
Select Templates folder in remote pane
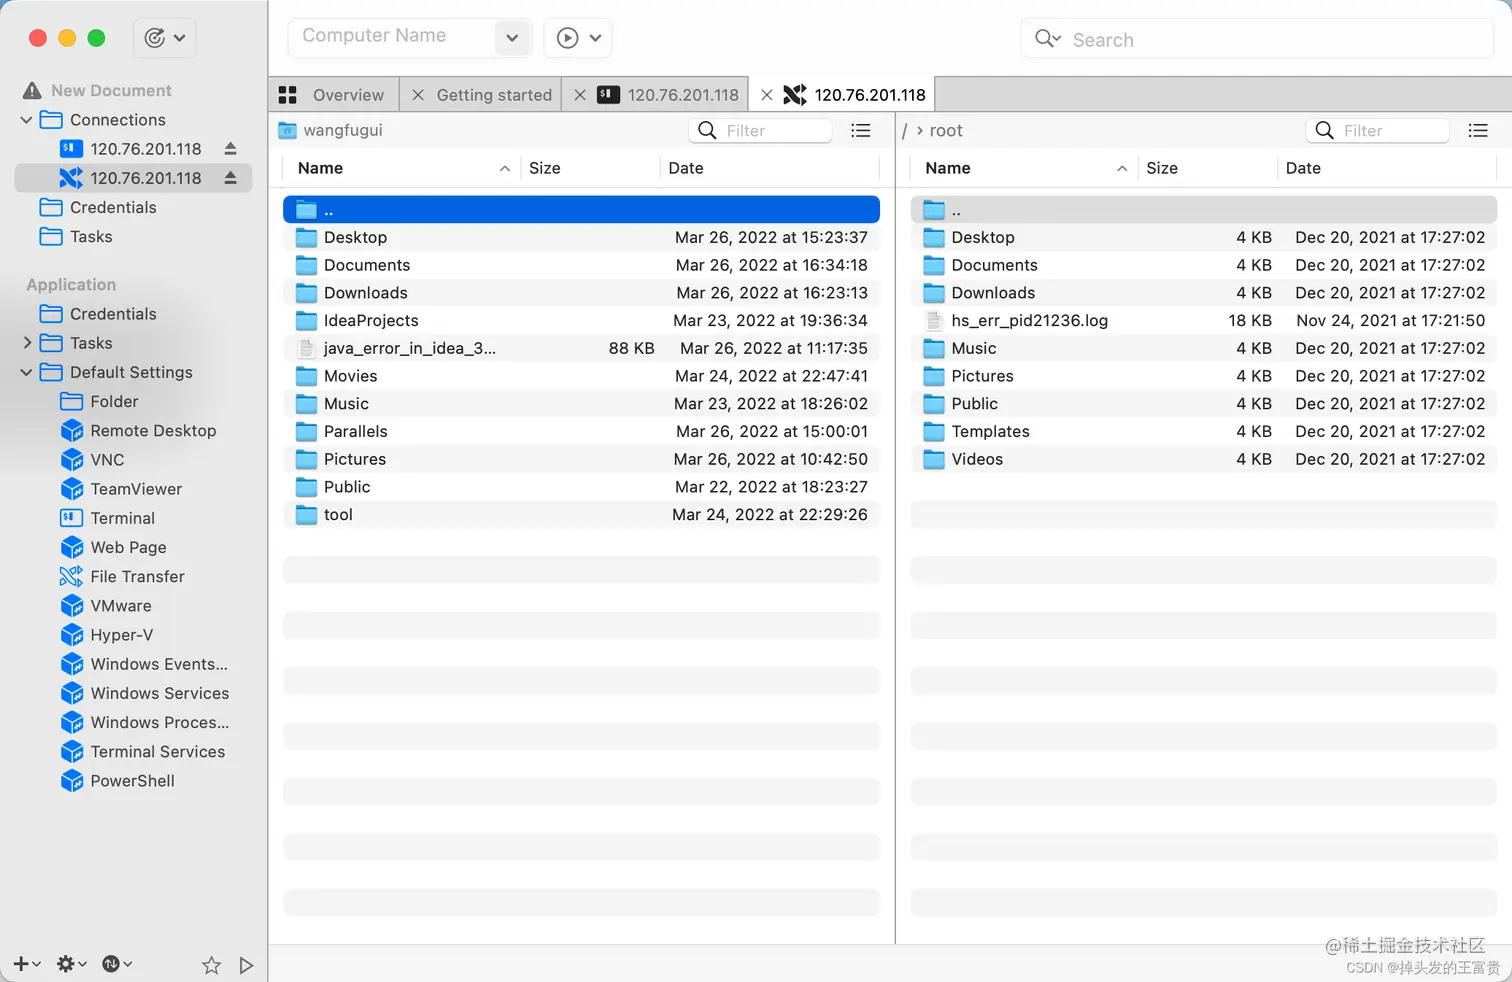point(1203,432)
